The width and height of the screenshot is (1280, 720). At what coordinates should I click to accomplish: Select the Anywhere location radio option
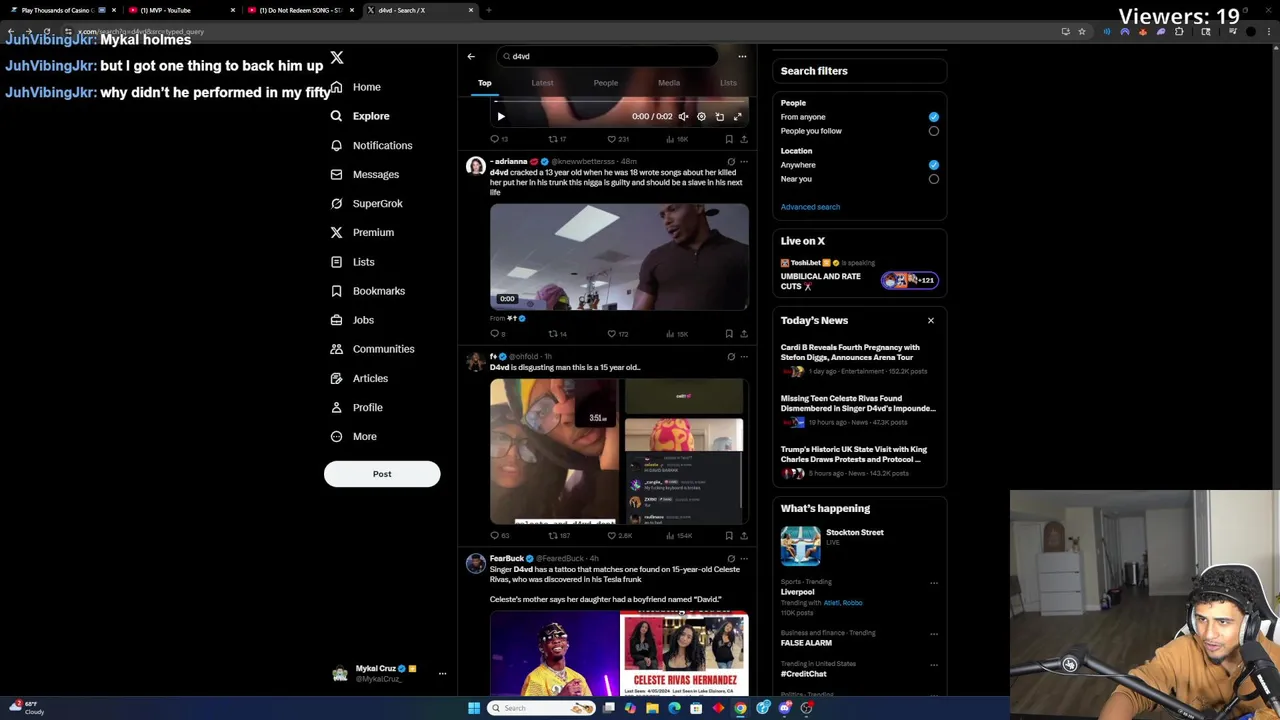[933, 165]
